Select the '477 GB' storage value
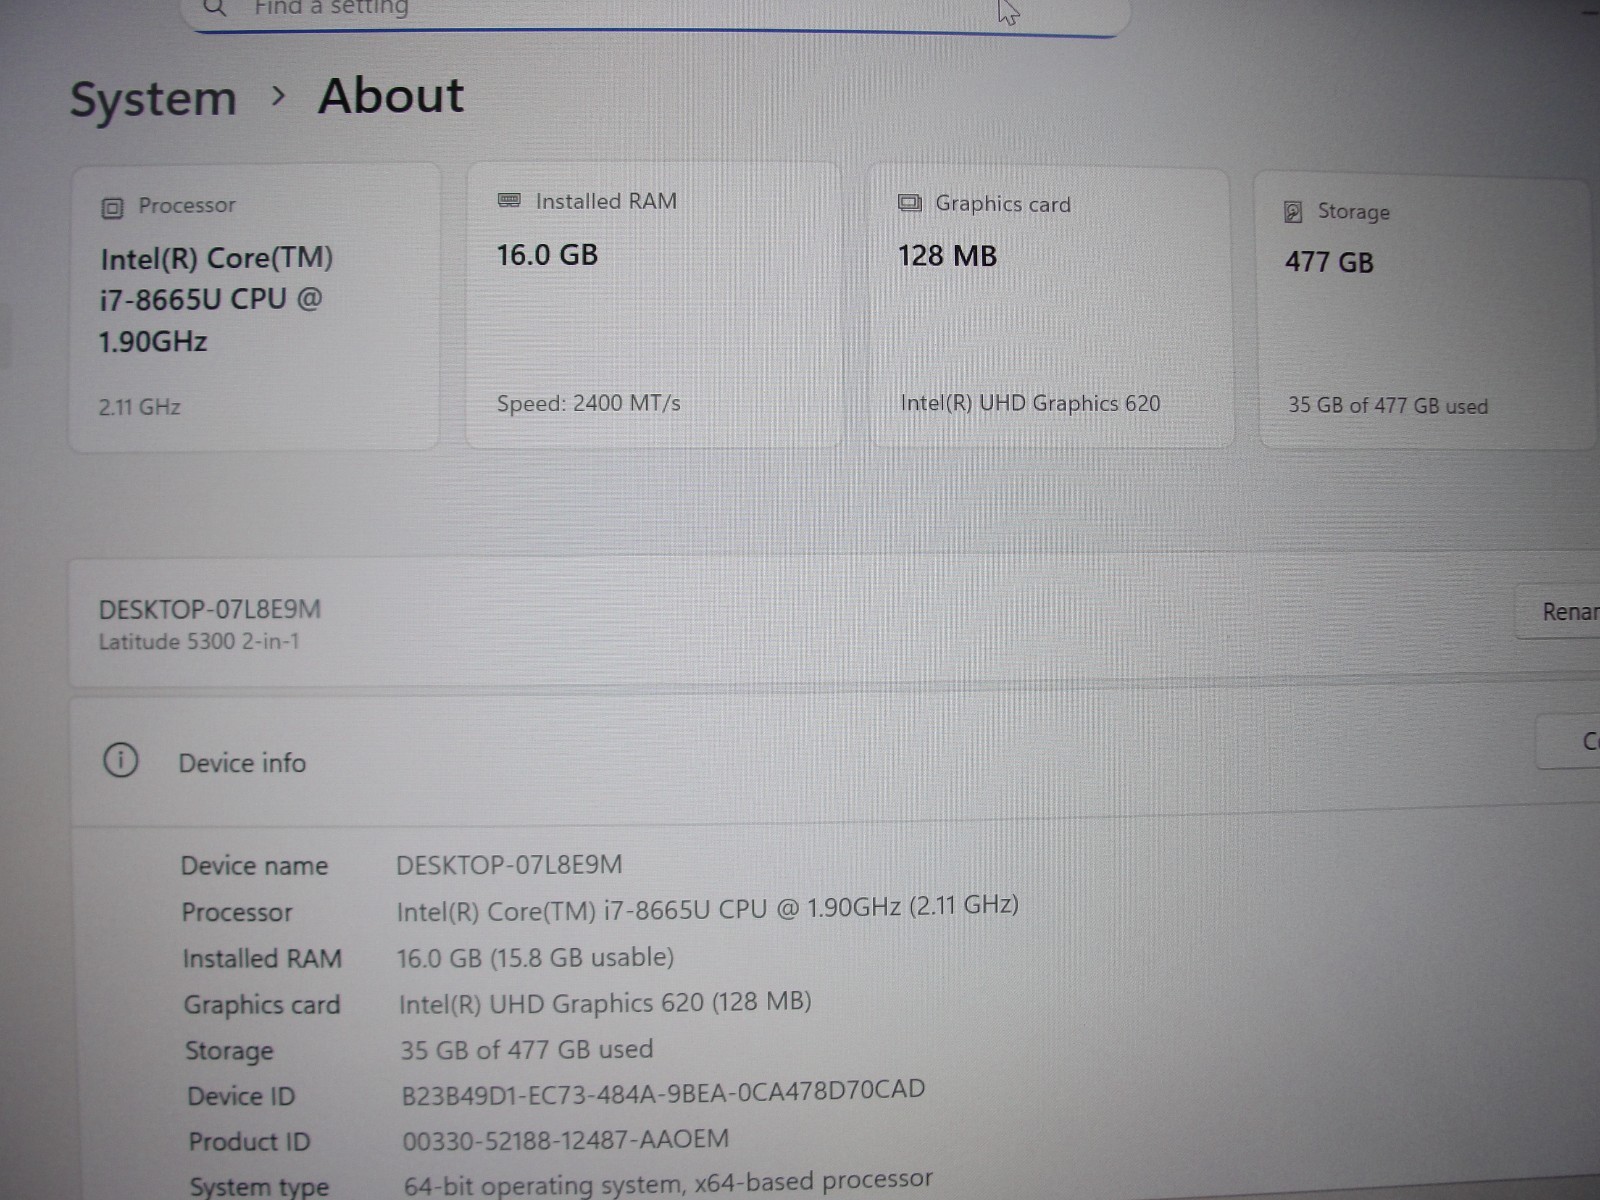 click(1329, 262)
